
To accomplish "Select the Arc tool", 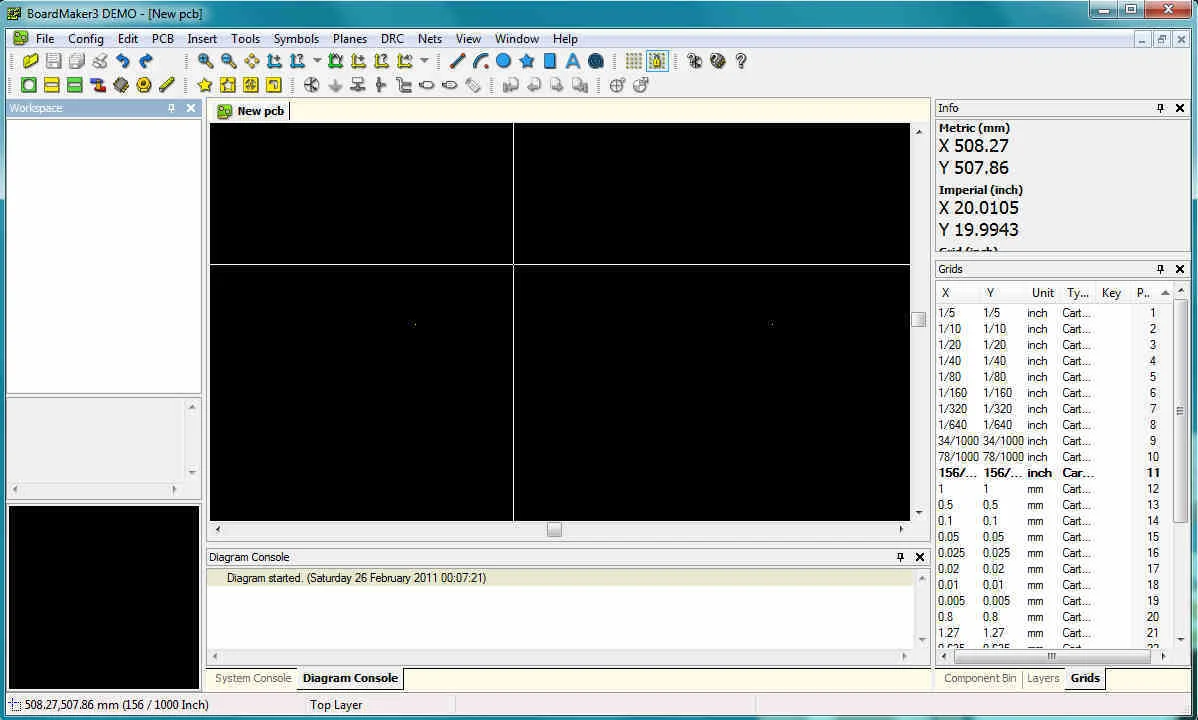I will (480, 61).
